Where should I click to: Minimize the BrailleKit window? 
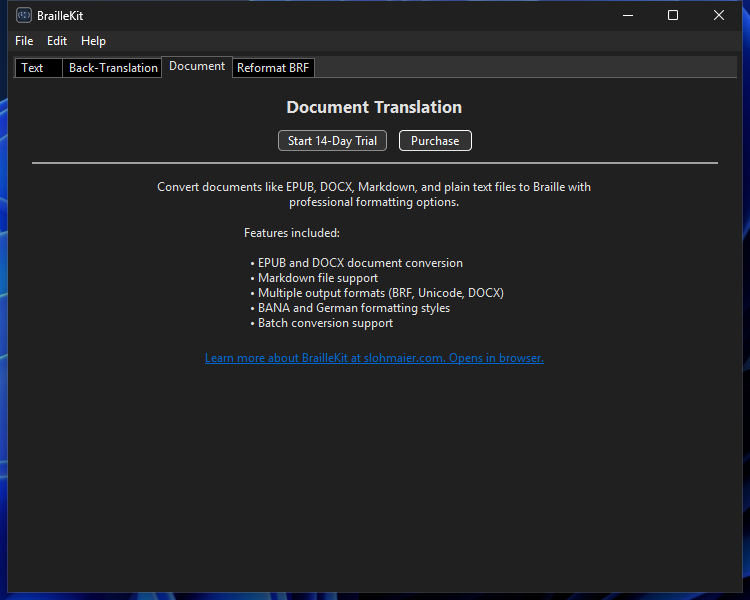point(628,15)
